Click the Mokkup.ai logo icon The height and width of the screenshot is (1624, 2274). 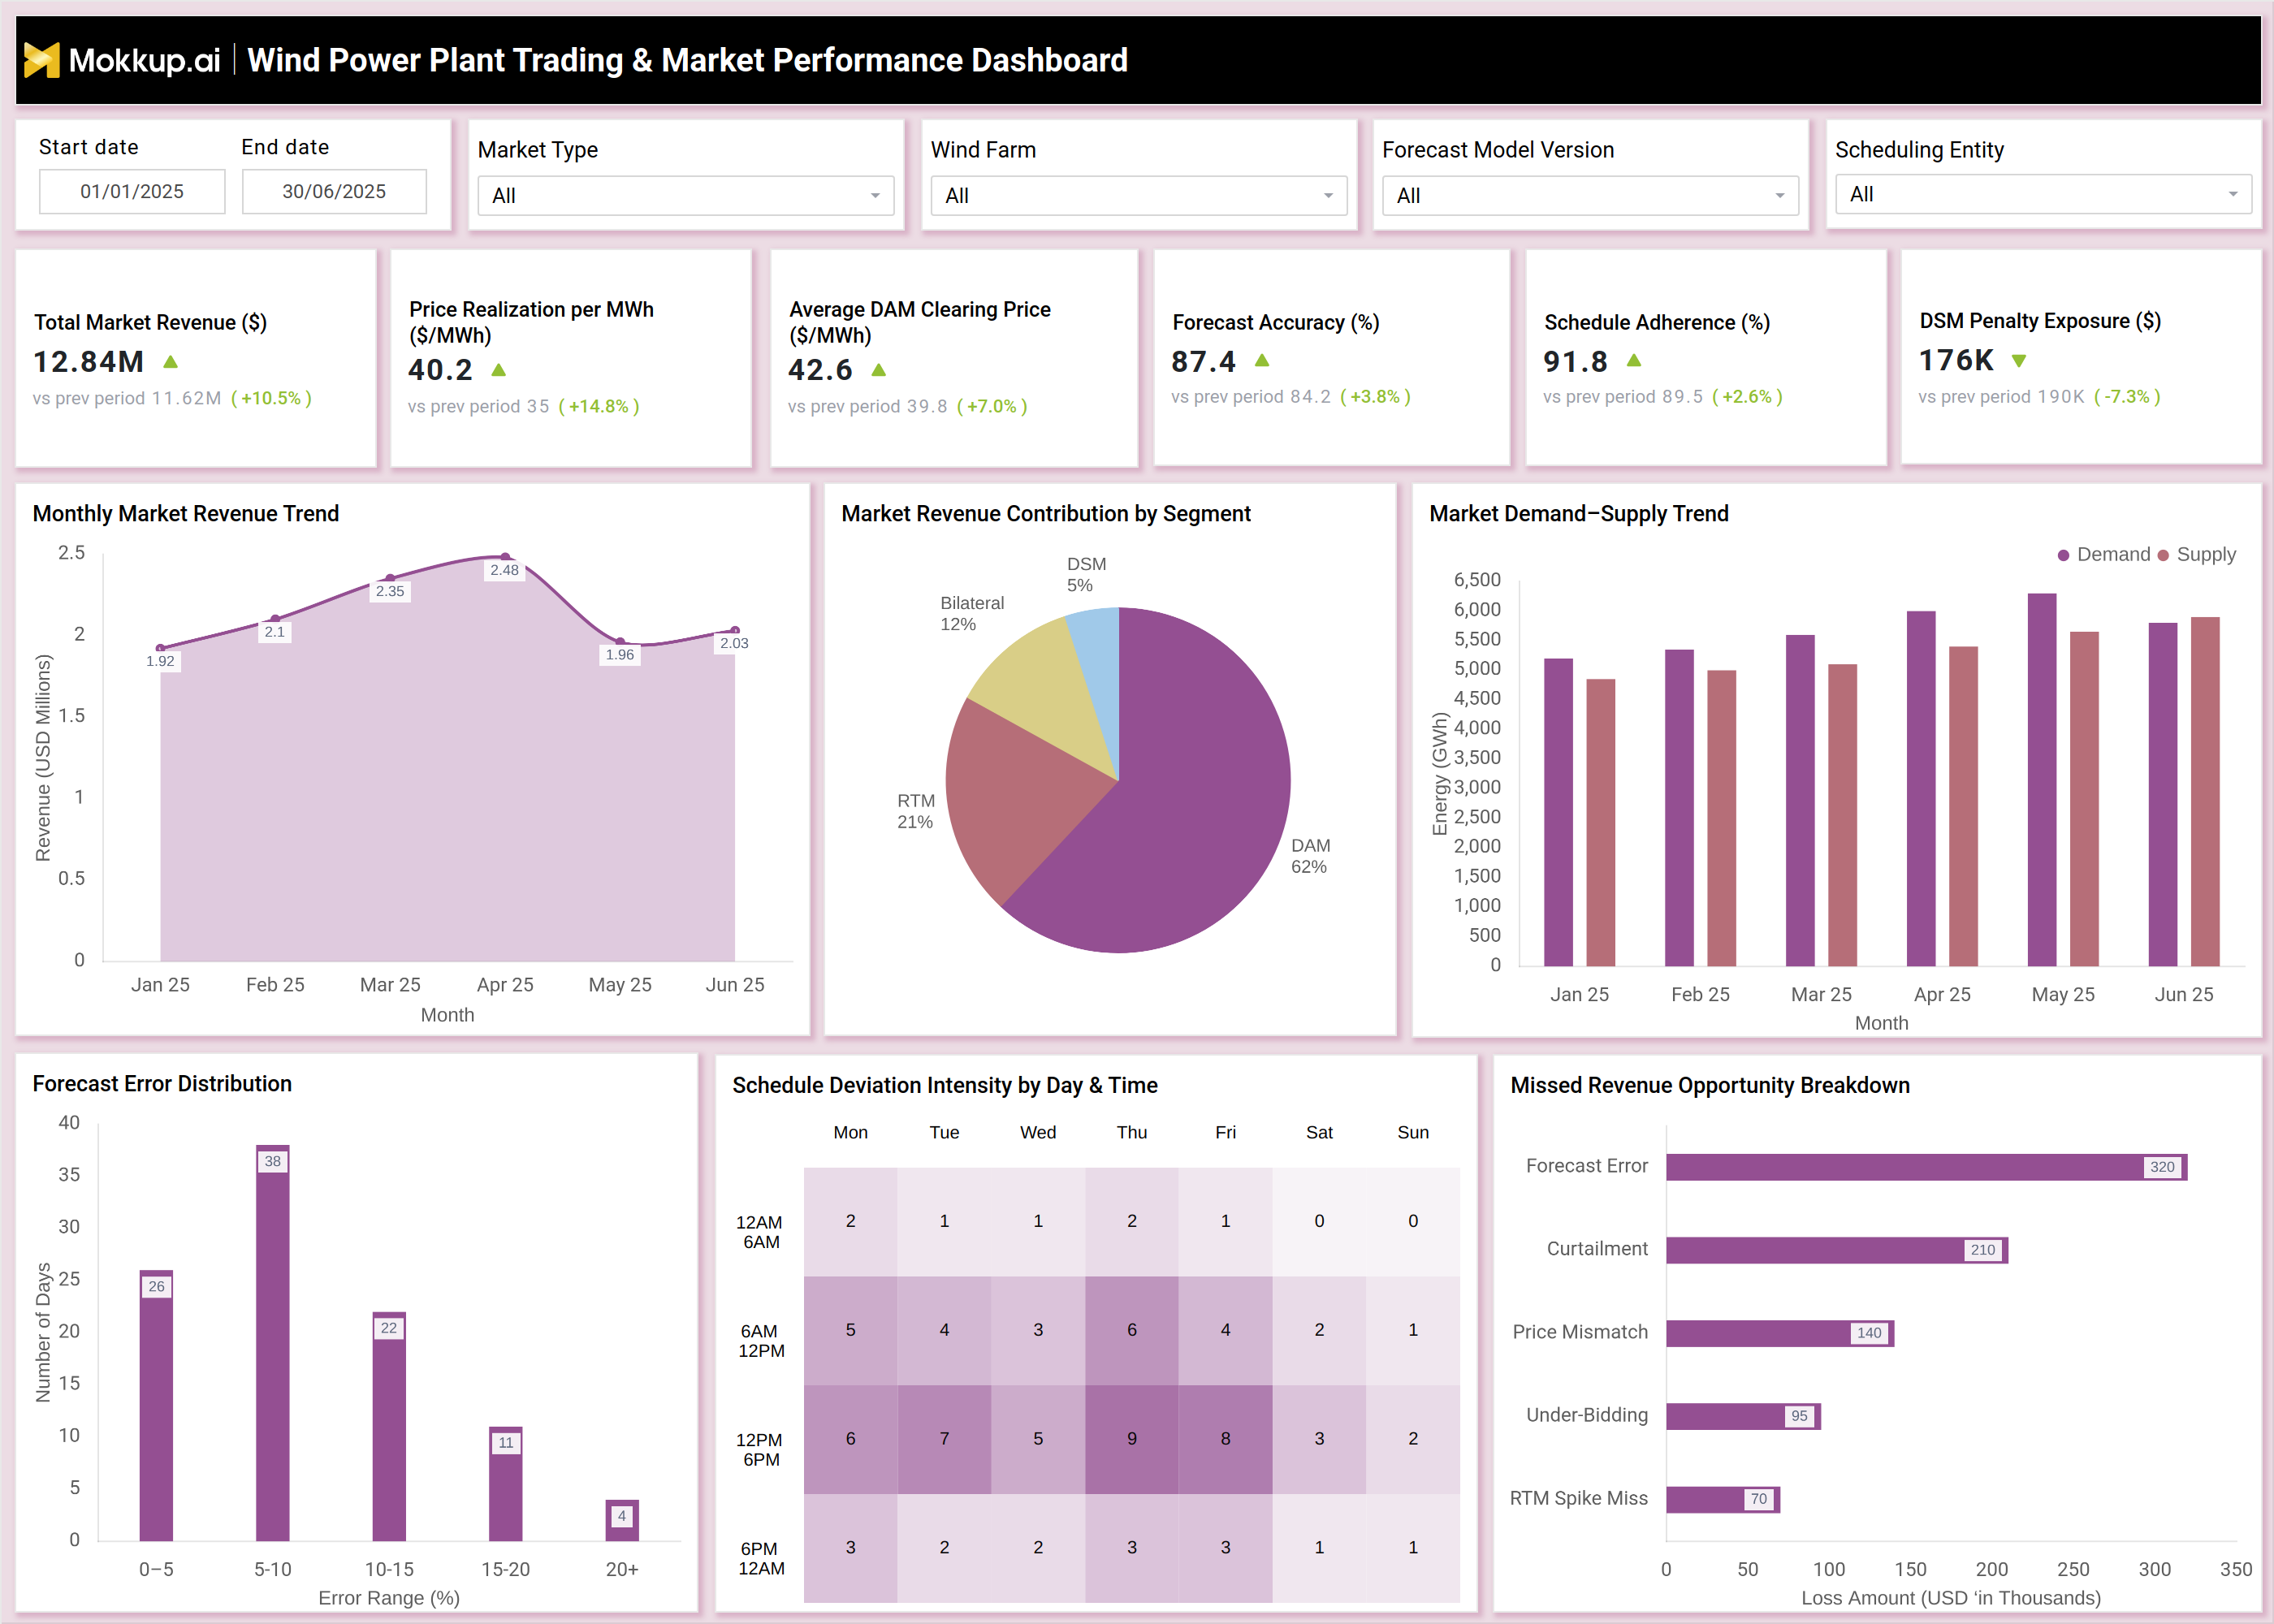[41, 60]
